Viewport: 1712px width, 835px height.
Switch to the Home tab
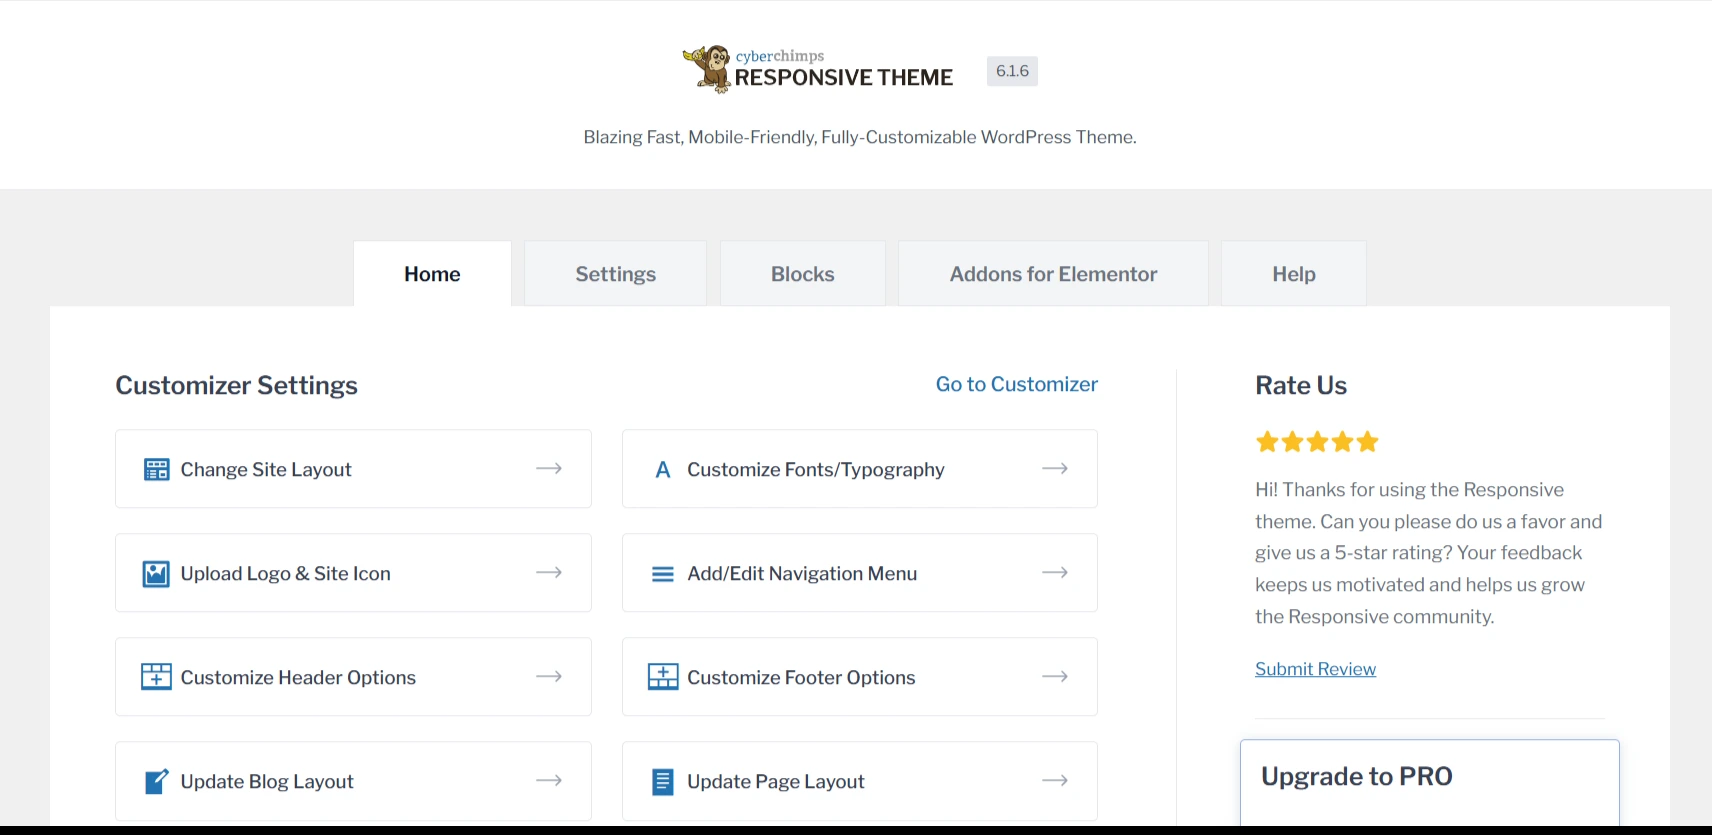[432, 274]
